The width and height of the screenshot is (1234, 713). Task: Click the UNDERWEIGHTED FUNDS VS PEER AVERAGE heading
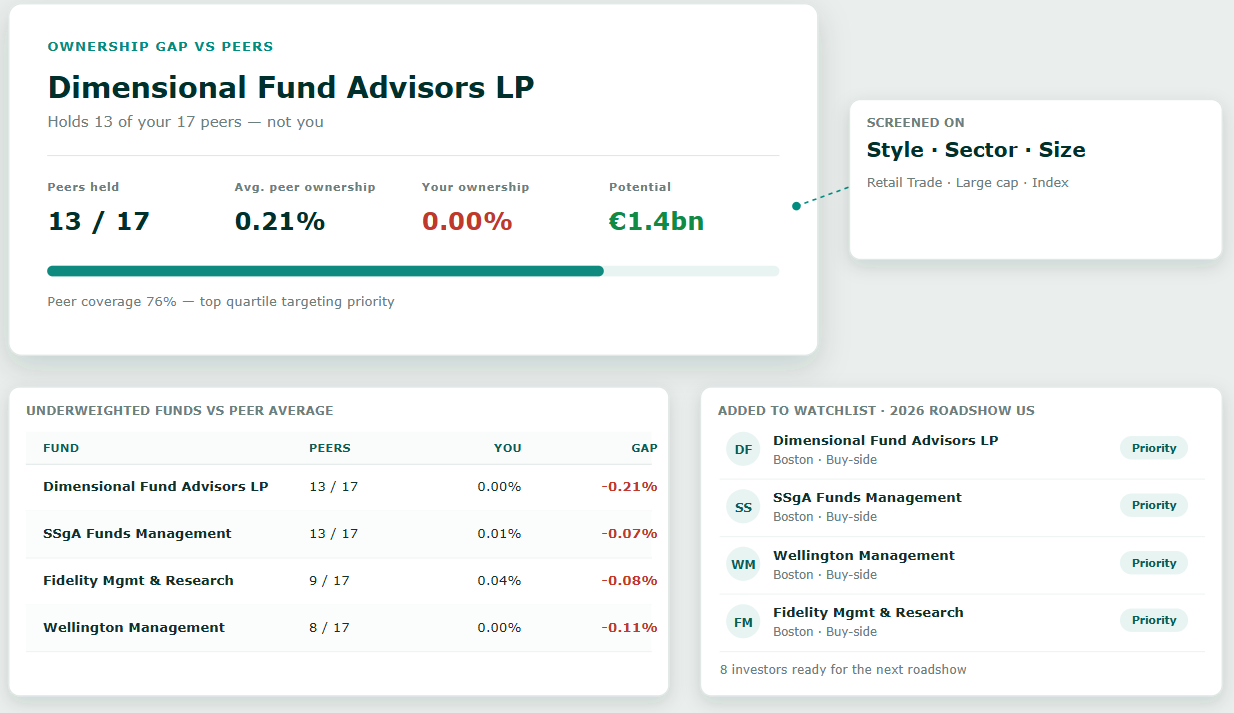[x=180, y=411]
